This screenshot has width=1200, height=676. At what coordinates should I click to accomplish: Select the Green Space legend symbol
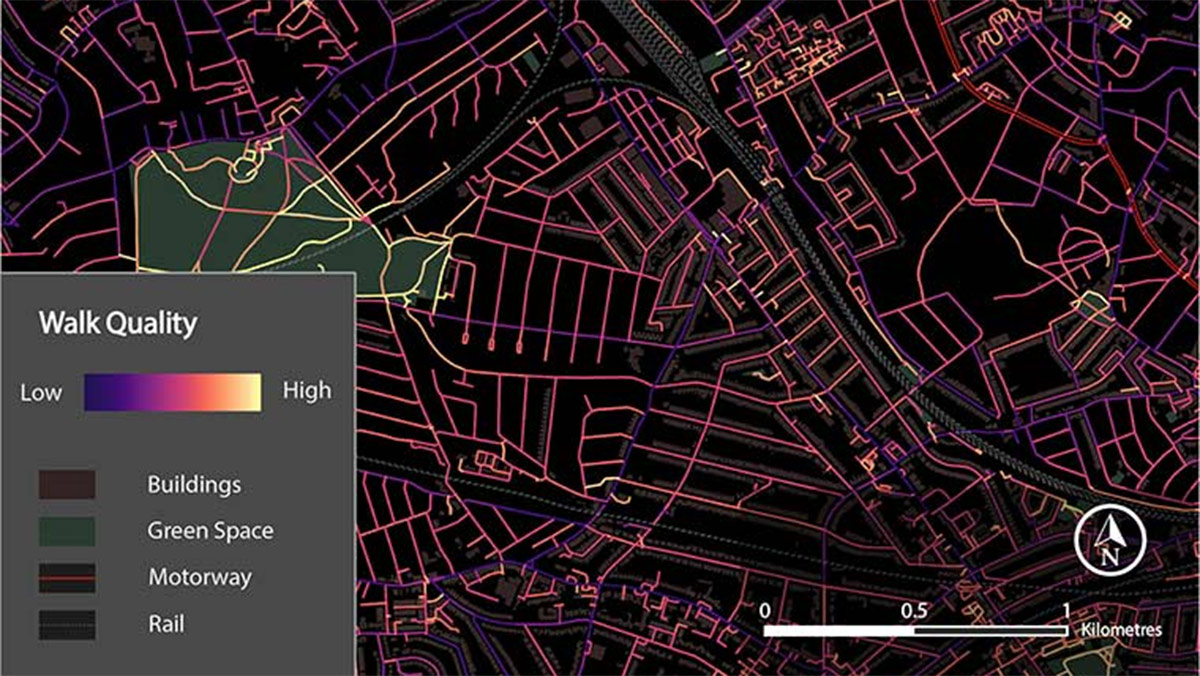(x=66, y=531)
